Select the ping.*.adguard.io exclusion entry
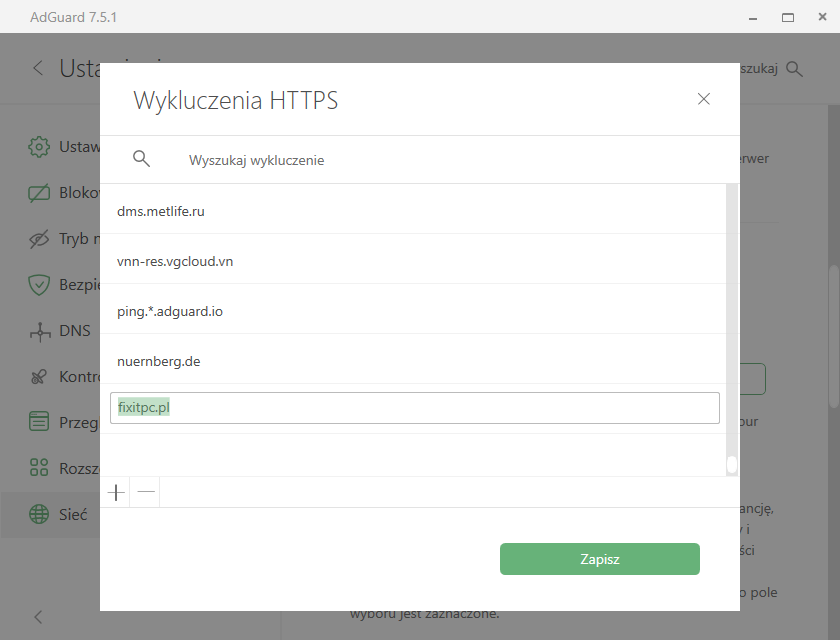This screenshot has height=640, width=840. tap(413, 311)
